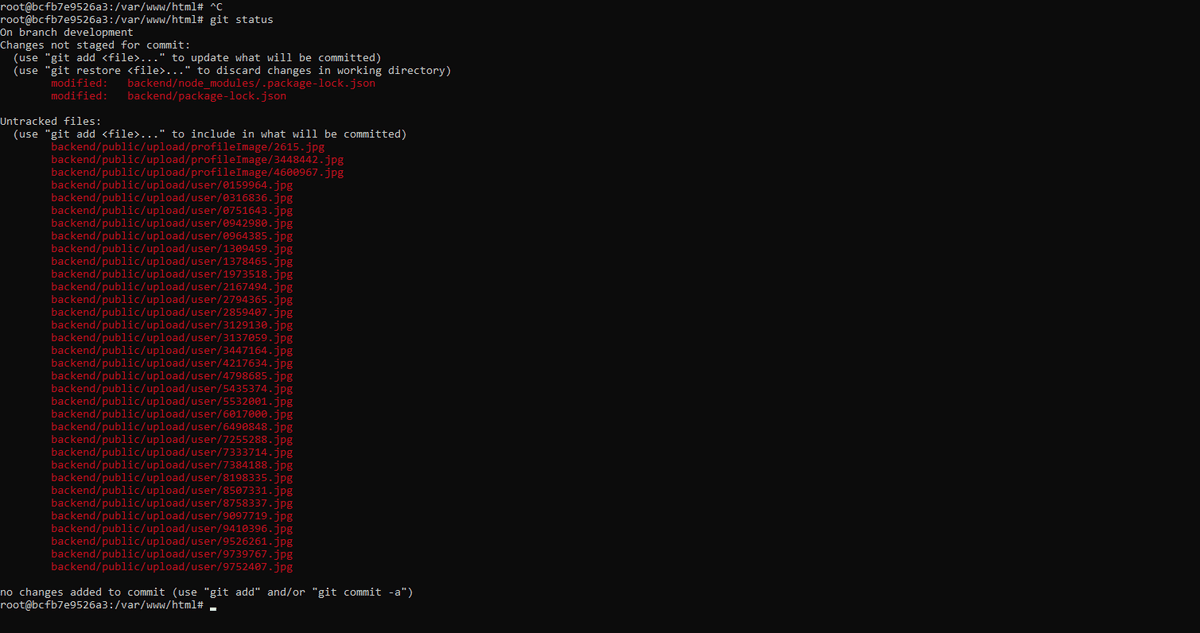The width and height of the screenshot is (1200, 633).
Task: Click the upload/user/7384188.jpg entry
Action: 172,465
